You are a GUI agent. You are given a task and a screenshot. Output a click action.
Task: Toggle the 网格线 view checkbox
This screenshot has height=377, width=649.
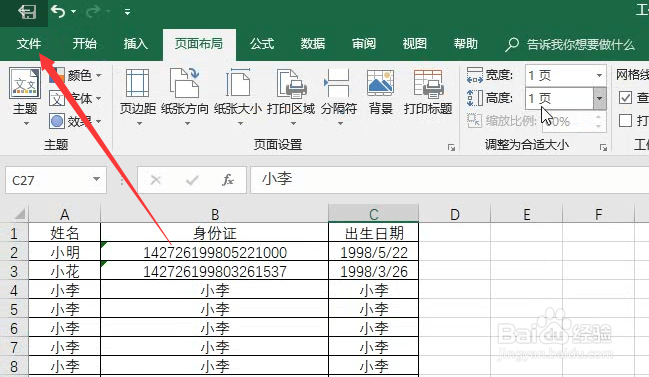[x=625, y=98]
